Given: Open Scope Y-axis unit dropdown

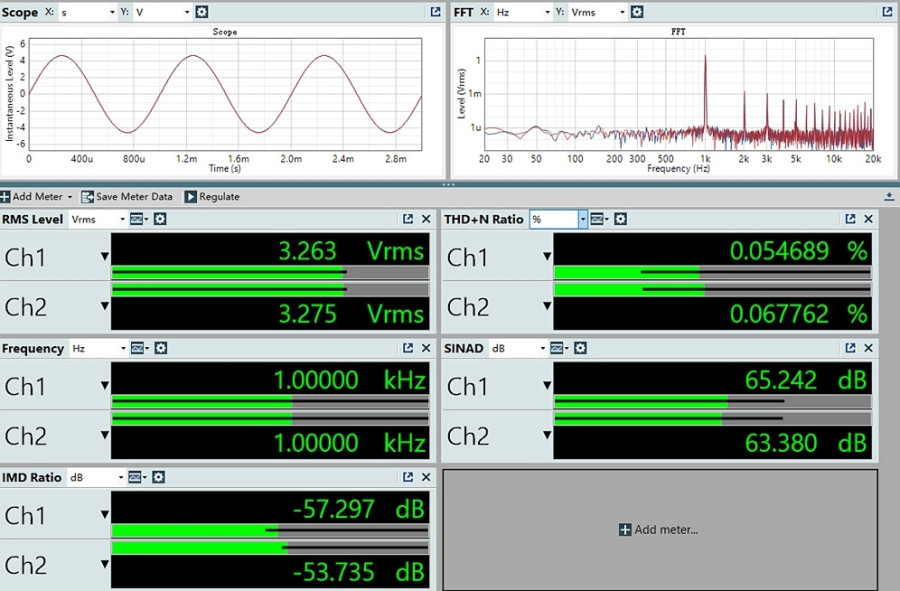Looking at the screenshot, I should [x=162, y=12].
